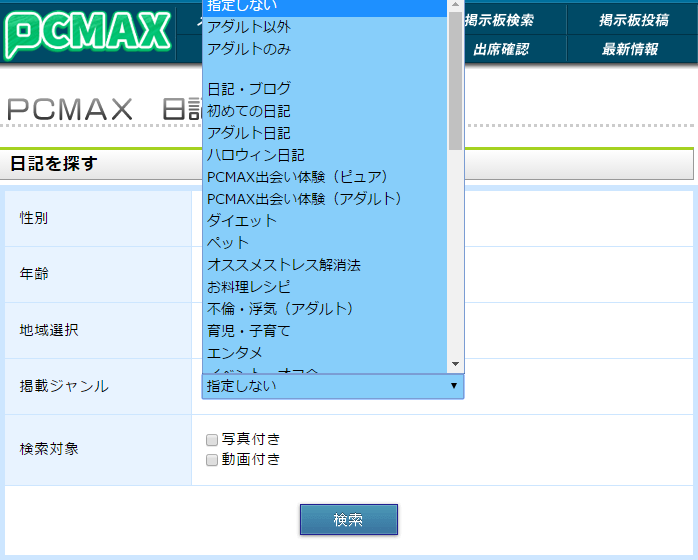Pick 不倫・浮気（アダルト）option

(325, 308)
